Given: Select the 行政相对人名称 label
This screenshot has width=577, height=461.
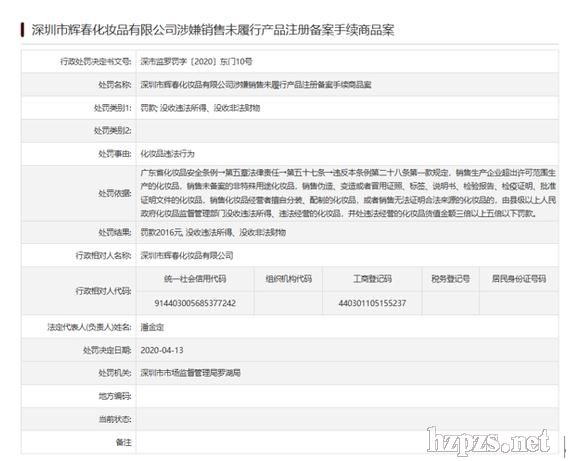Looking at the screenshot, I should click(103, 255).
